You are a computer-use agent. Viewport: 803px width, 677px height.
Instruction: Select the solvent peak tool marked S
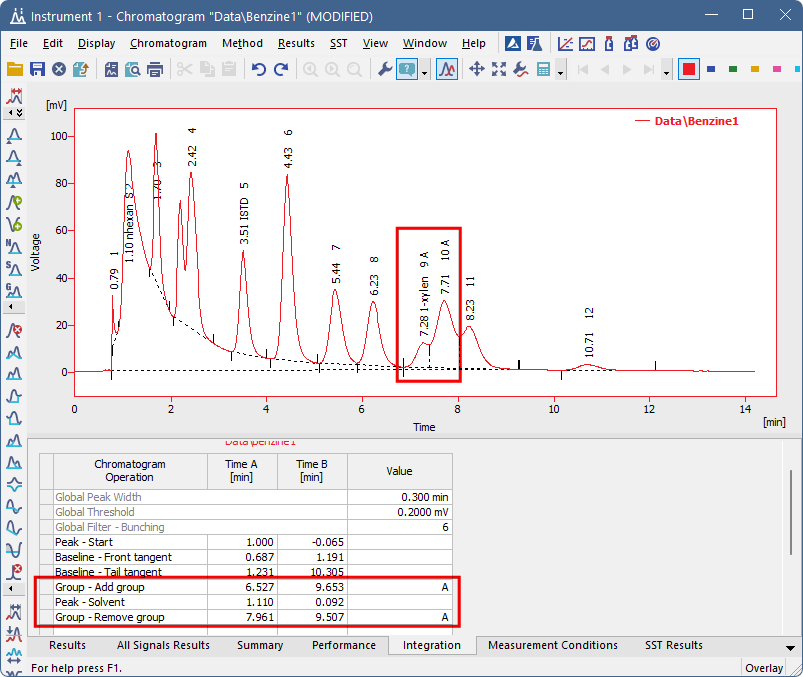[x=14, y=269]
